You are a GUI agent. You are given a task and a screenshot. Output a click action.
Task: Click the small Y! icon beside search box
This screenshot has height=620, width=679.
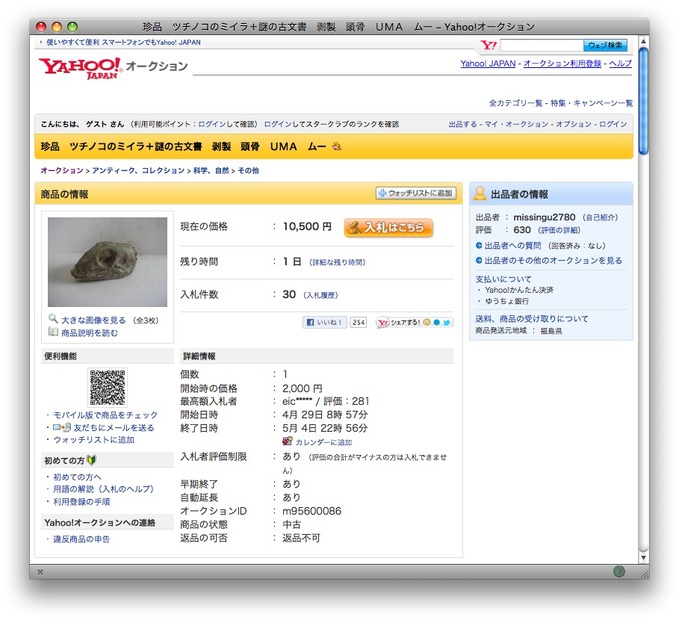tap(488, 45)
